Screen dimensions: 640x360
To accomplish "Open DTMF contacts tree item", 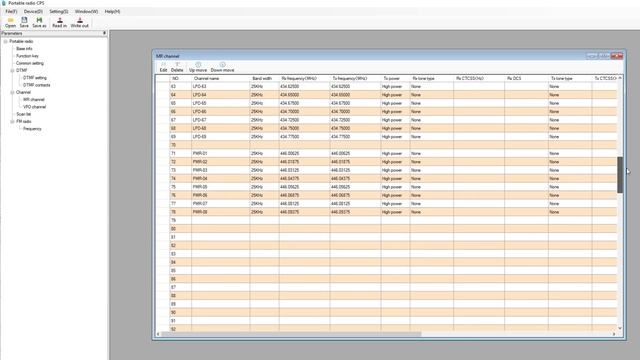I will point(36,85).
